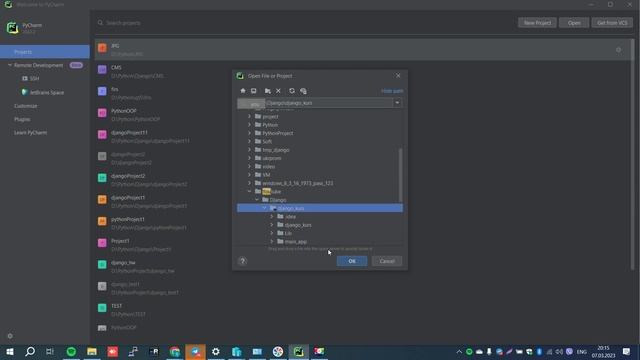Click the Home directory icon in dialog toolbar
640x360 pixels.
(x=243, y=91)
